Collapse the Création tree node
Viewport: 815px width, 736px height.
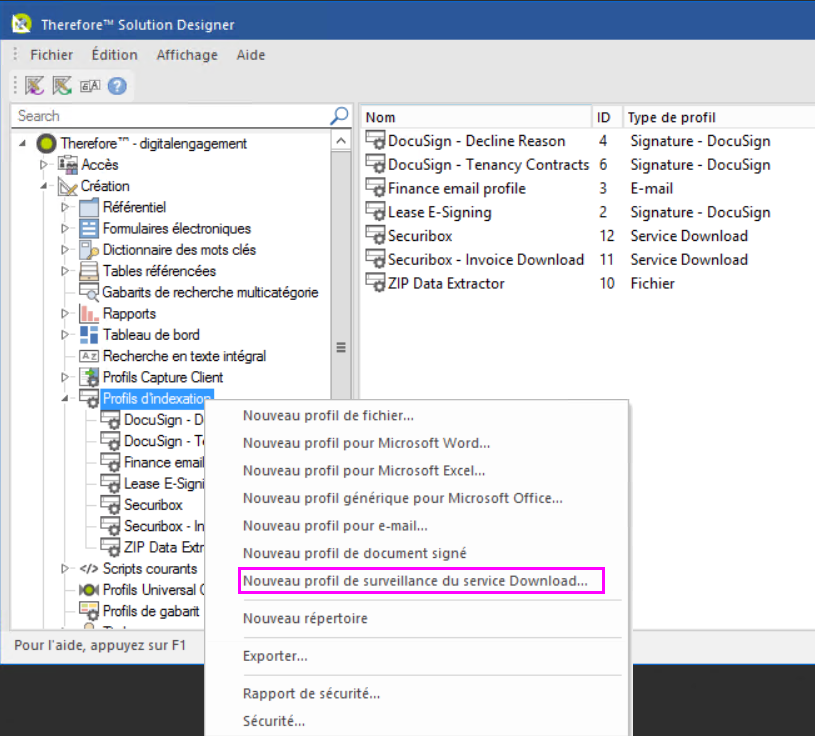click(x=44, y=186)
